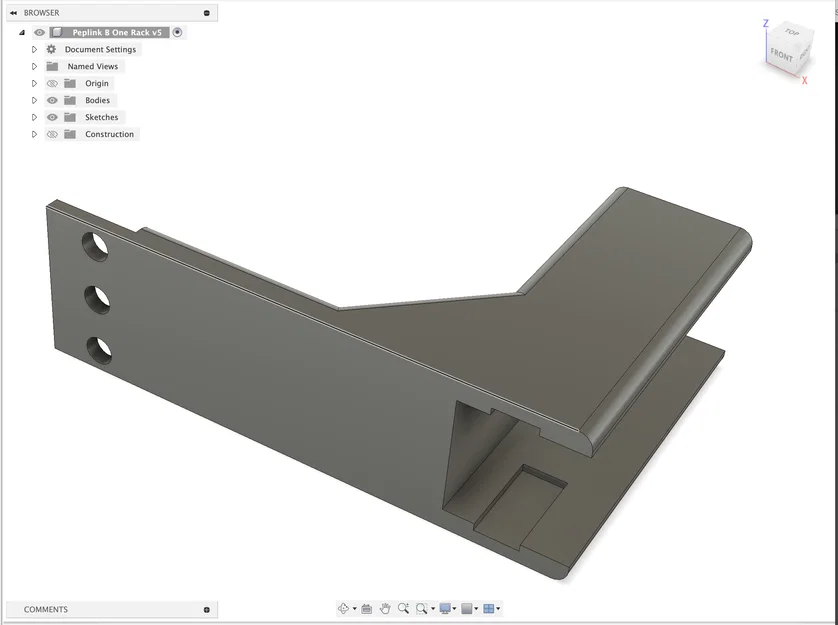Hide the Origin folder

click(52, 83)
